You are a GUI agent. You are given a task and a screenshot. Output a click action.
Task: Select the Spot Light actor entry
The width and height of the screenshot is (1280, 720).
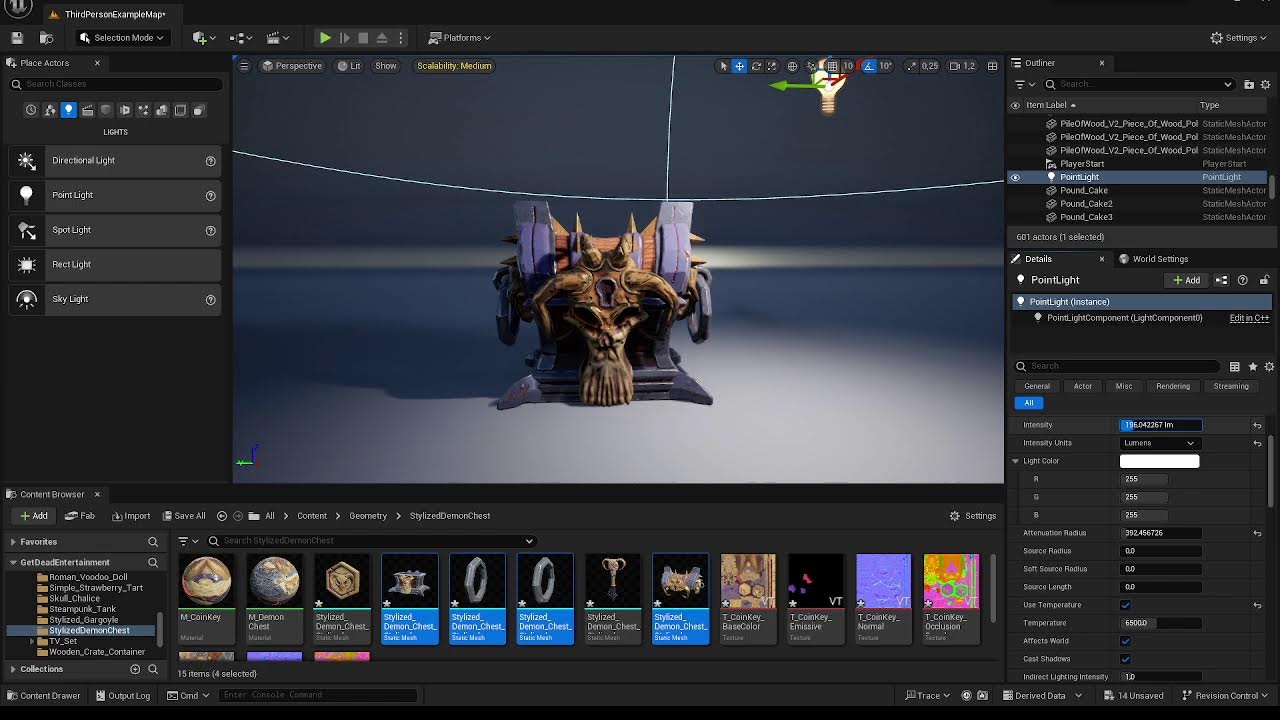point(115,230)
